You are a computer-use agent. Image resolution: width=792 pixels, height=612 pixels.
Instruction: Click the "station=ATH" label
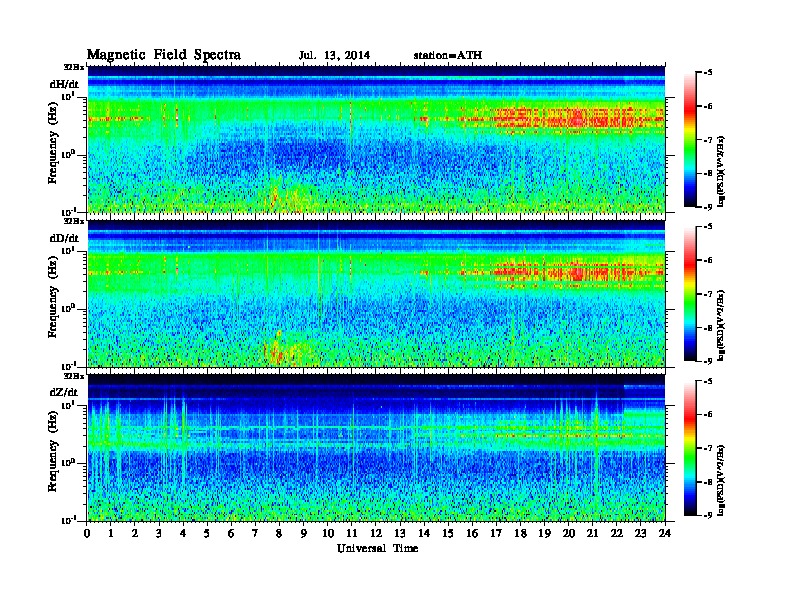click(x=448, y=56)
